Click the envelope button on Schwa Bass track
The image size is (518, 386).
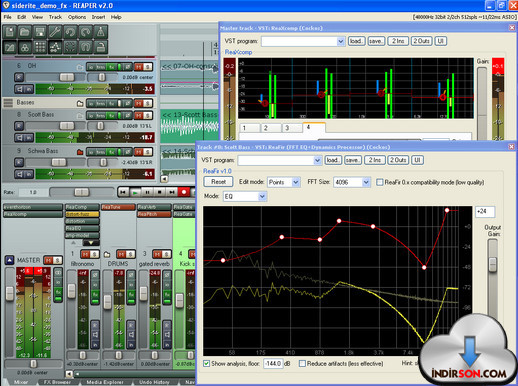click(x=100, y=152)
